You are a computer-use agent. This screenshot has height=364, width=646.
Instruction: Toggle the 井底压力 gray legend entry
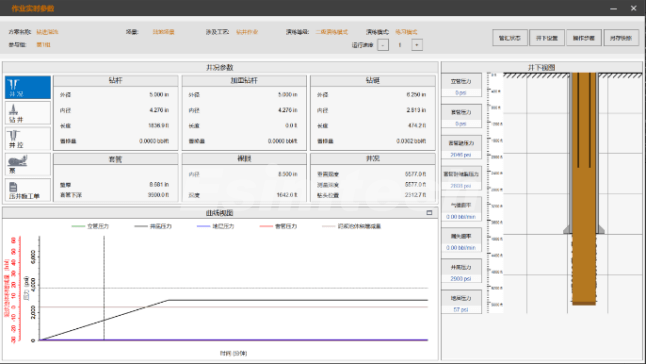153,226
